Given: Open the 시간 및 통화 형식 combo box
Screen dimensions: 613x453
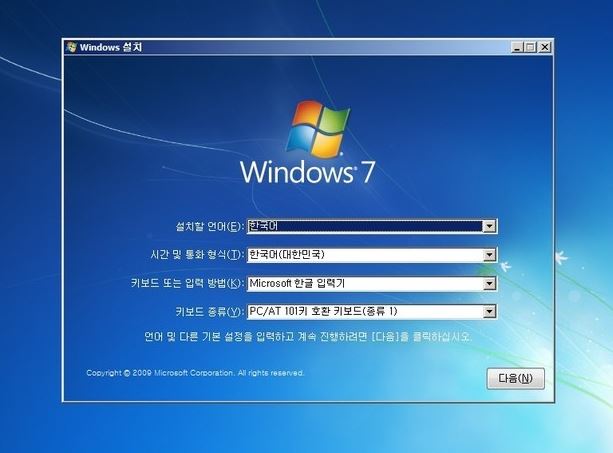Looking at the screenshot, I should 372,255.
